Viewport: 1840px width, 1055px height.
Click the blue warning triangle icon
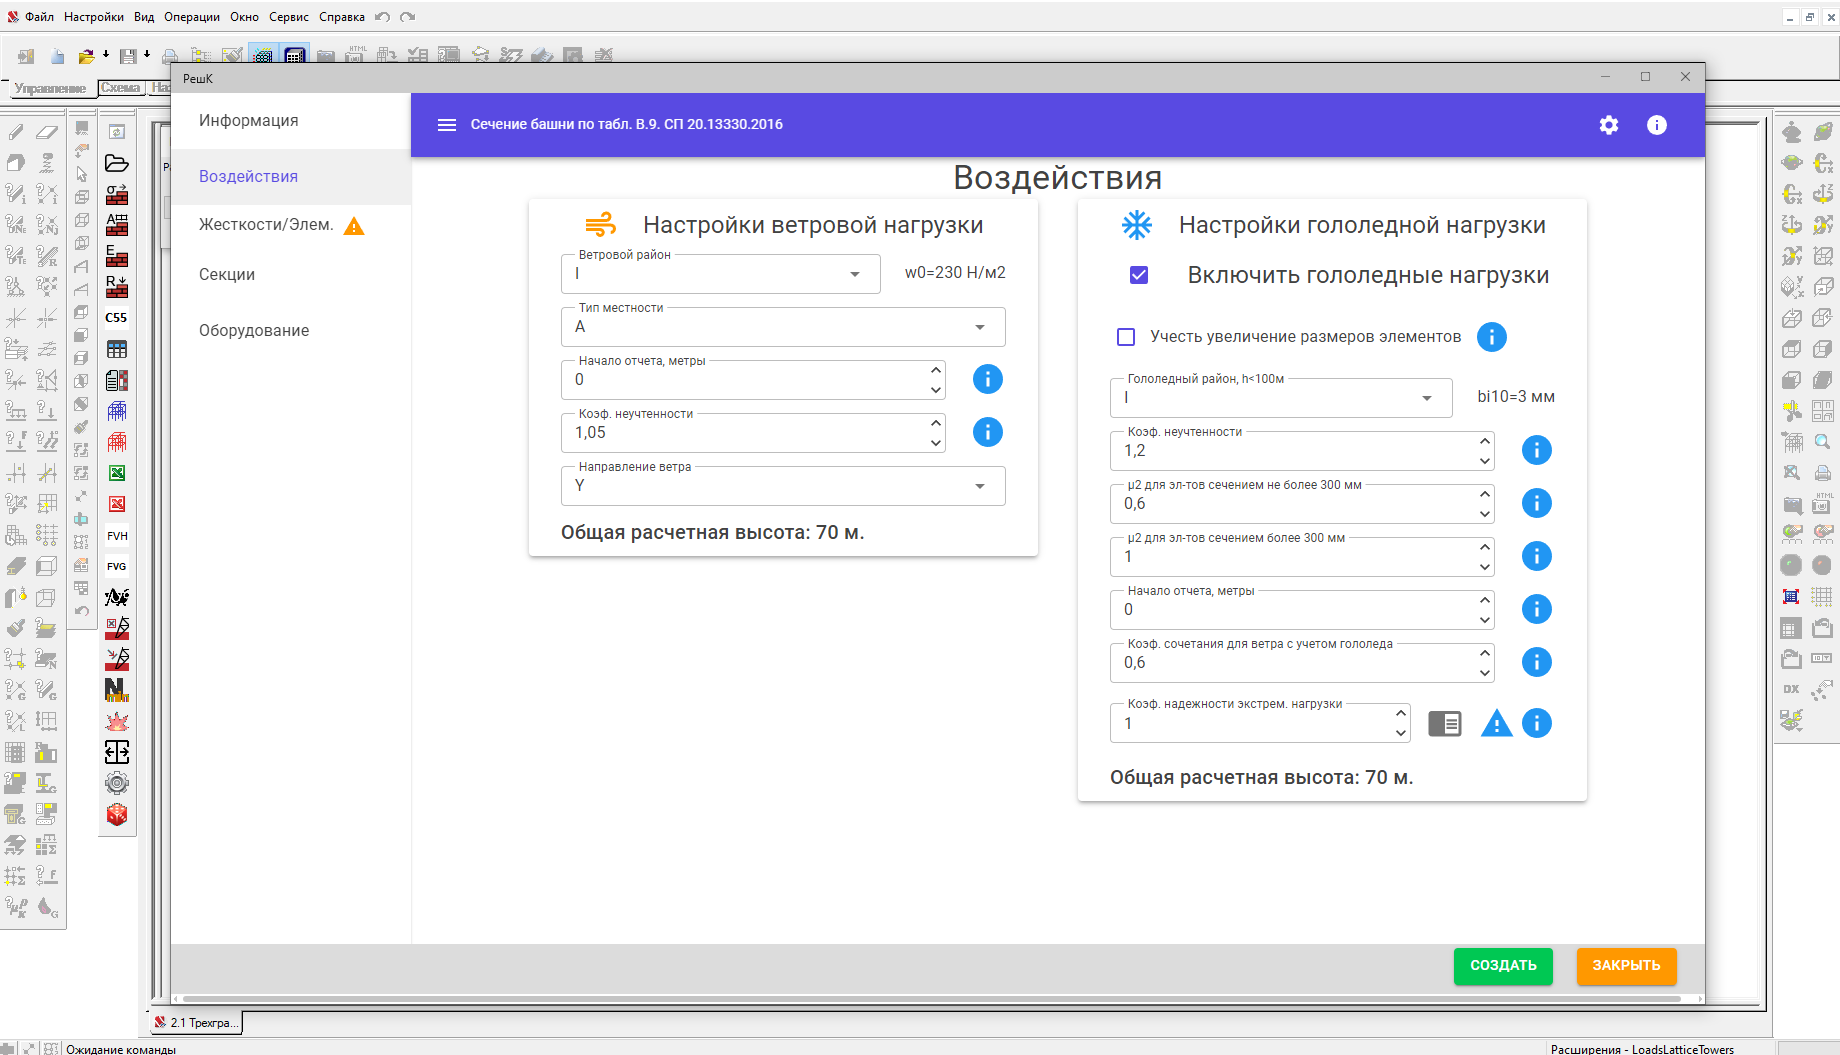tap(1496, 723)
